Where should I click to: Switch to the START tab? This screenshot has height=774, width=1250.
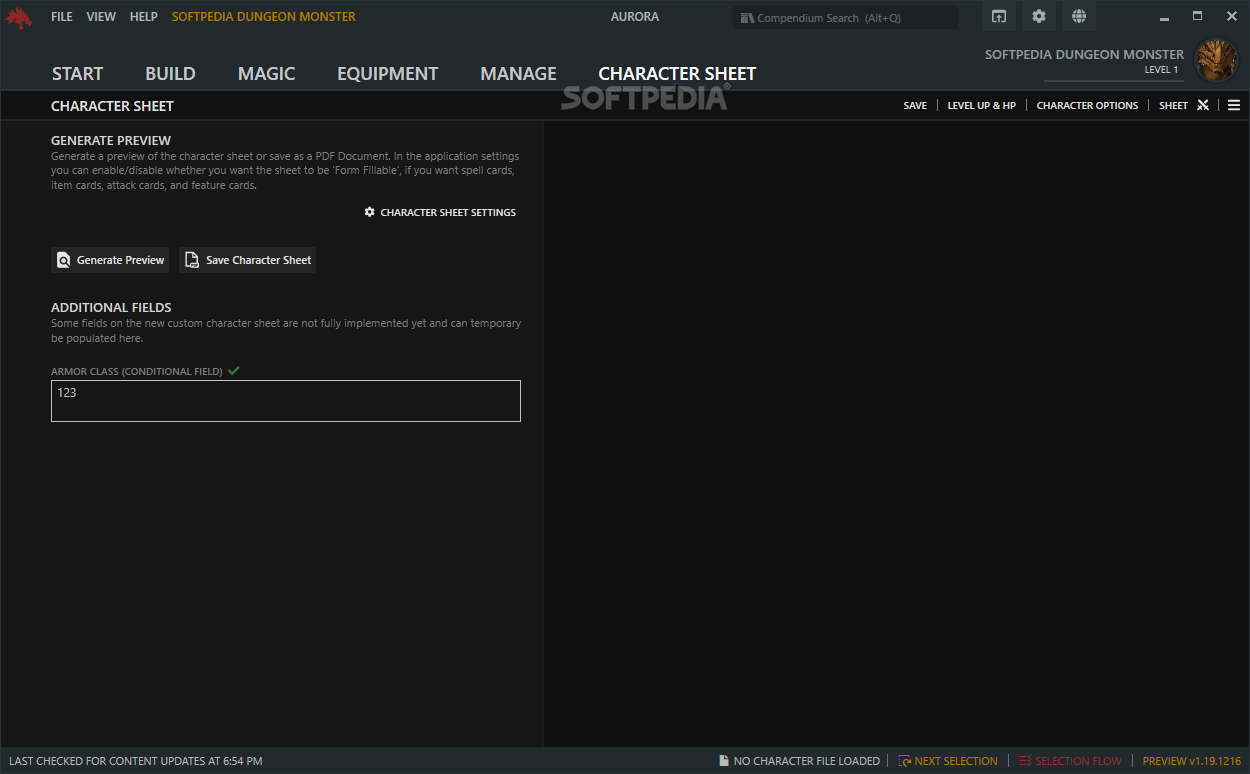click(x=77, y=74)
